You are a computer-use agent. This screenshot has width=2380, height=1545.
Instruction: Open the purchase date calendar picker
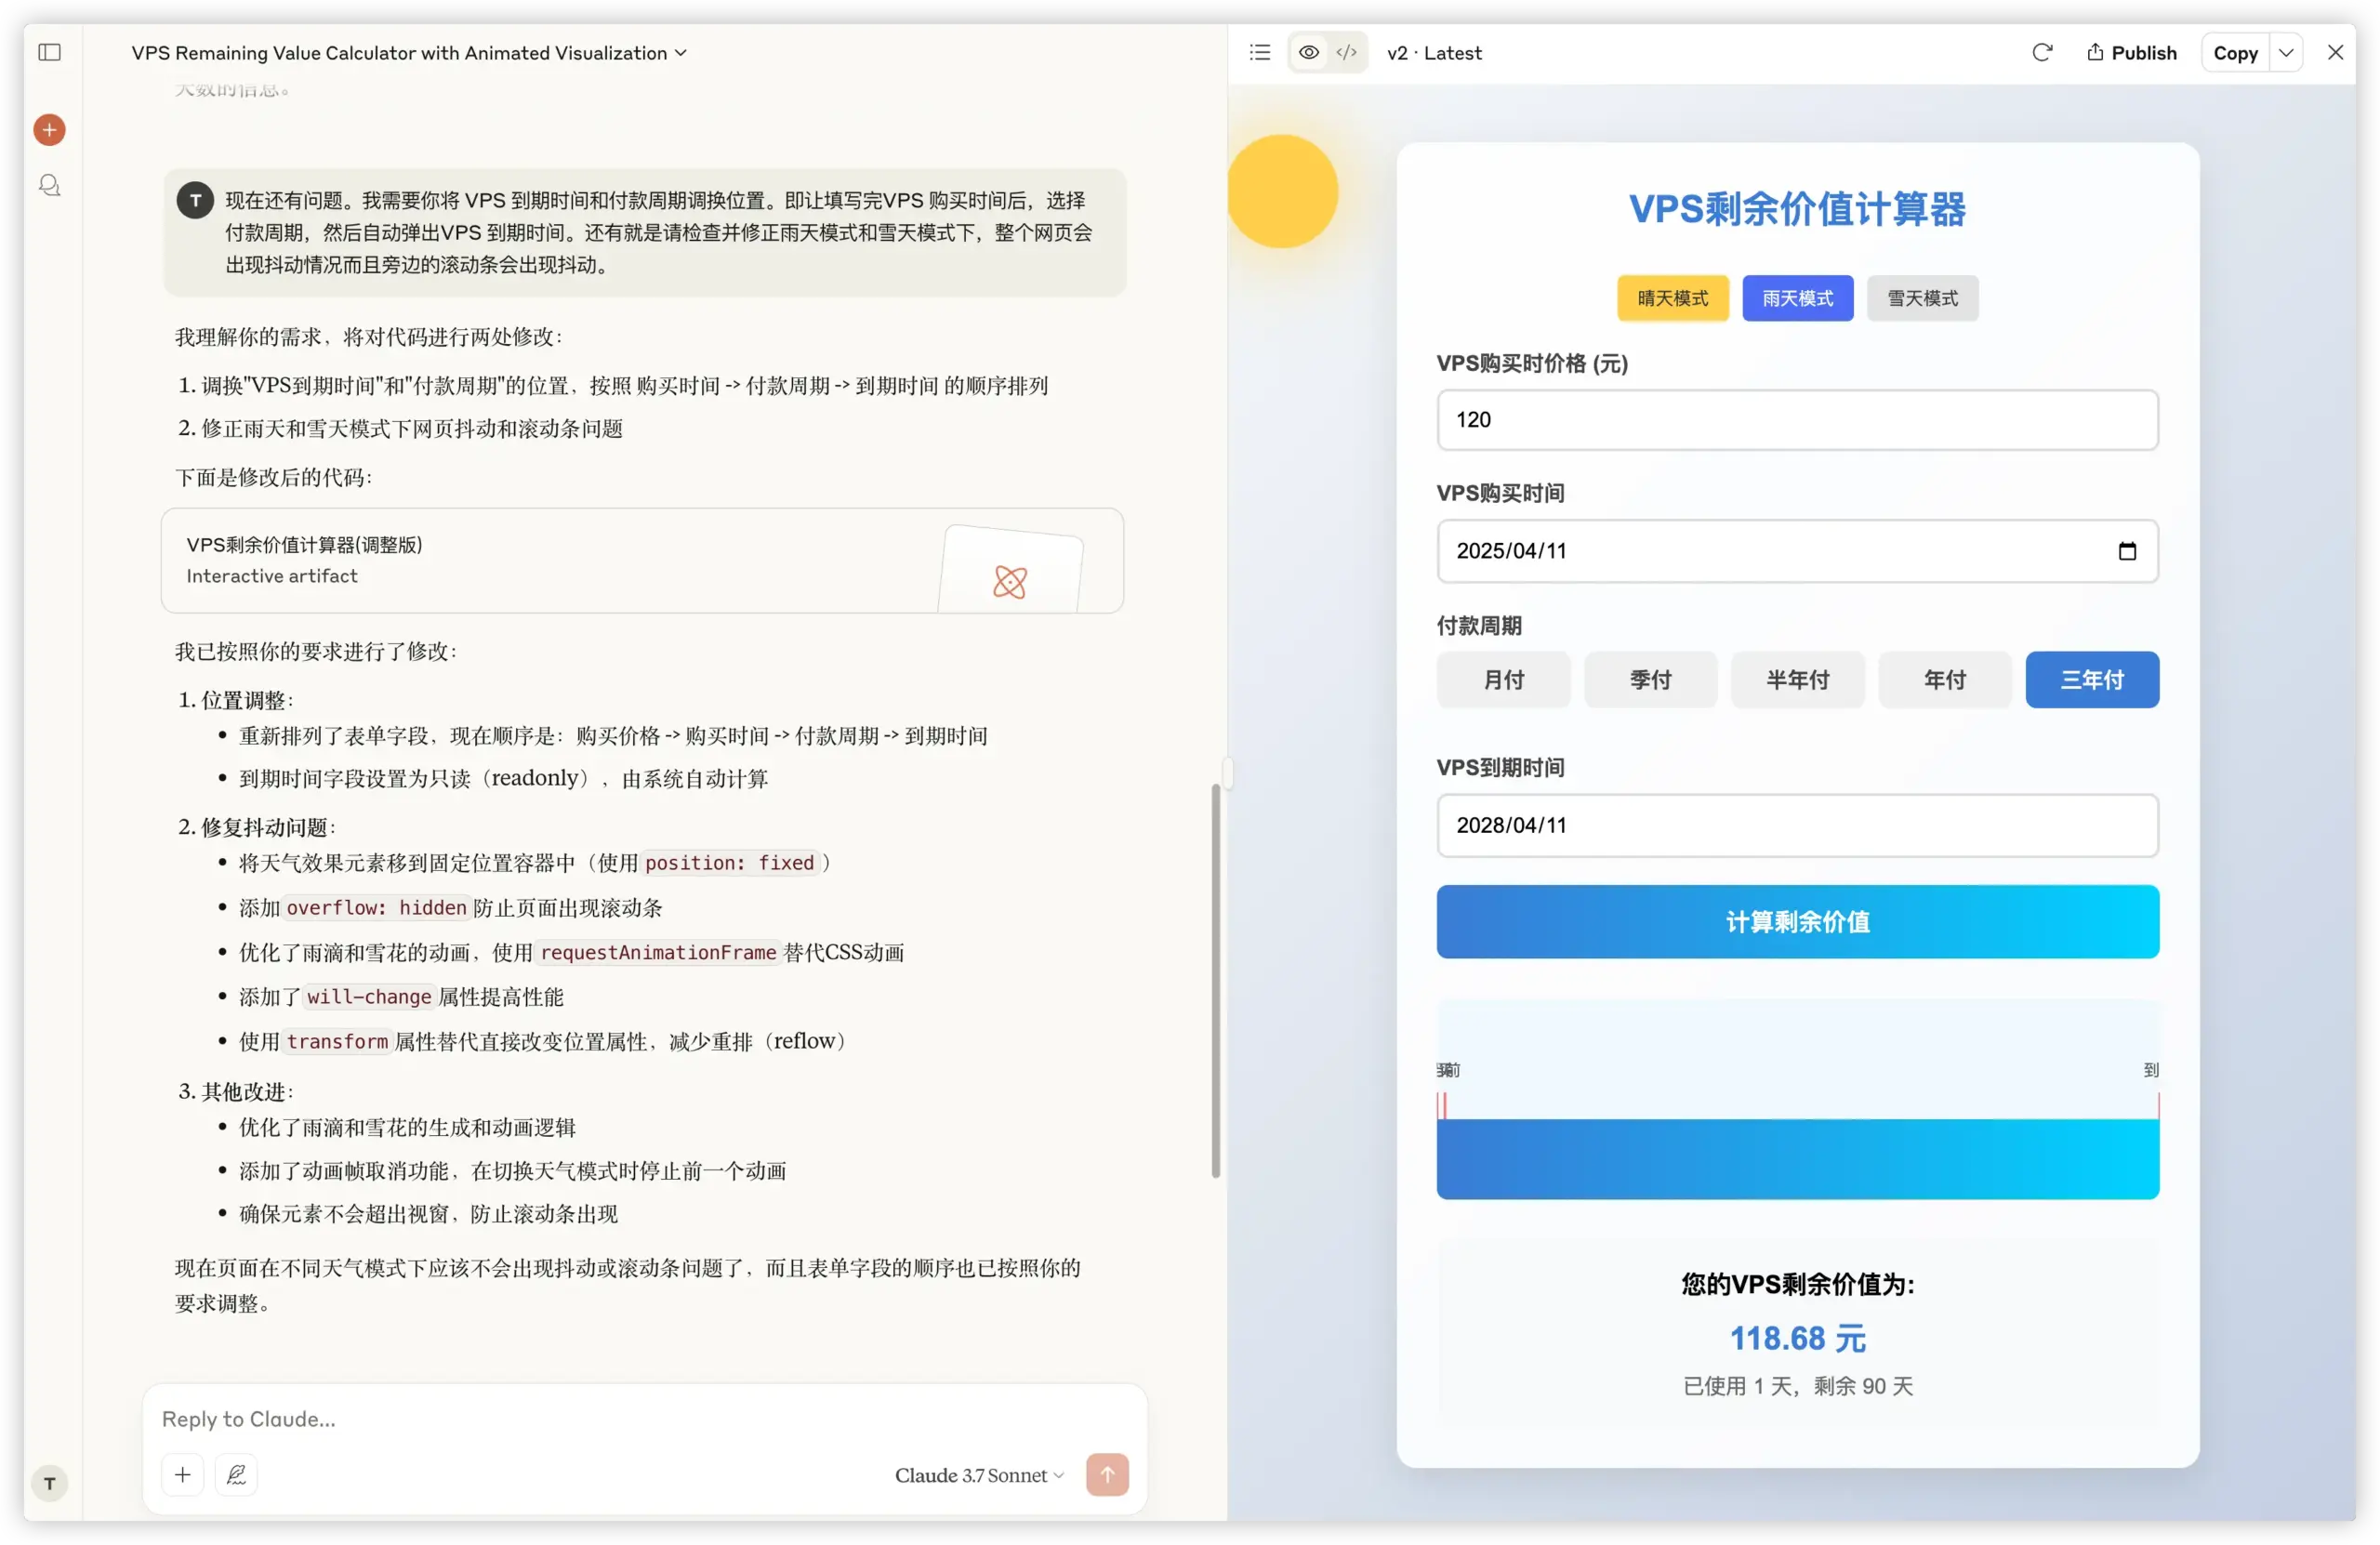coord(2127,551)
